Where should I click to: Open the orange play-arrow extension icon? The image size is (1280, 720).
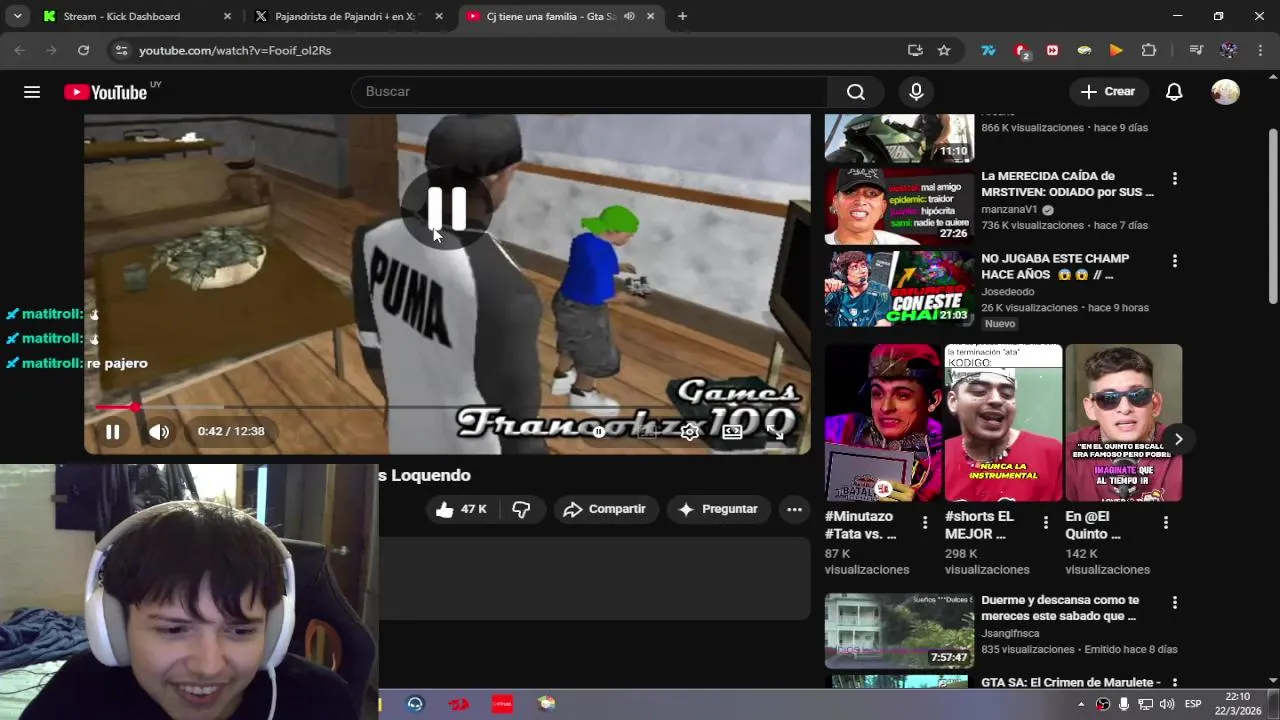point(1116,50)
